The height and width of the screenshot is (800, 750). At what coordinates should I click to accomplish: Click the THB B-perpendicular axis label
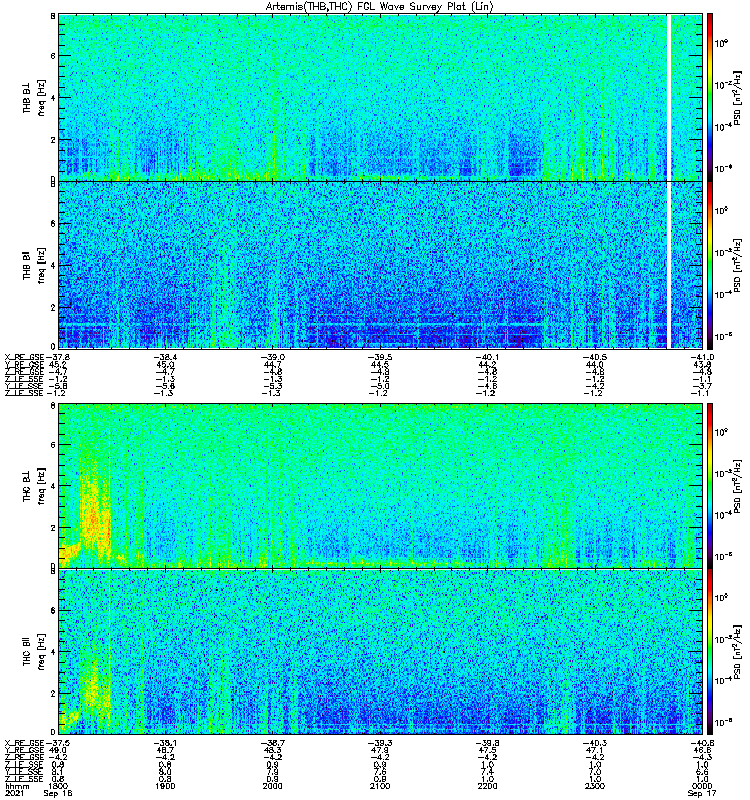27,97
